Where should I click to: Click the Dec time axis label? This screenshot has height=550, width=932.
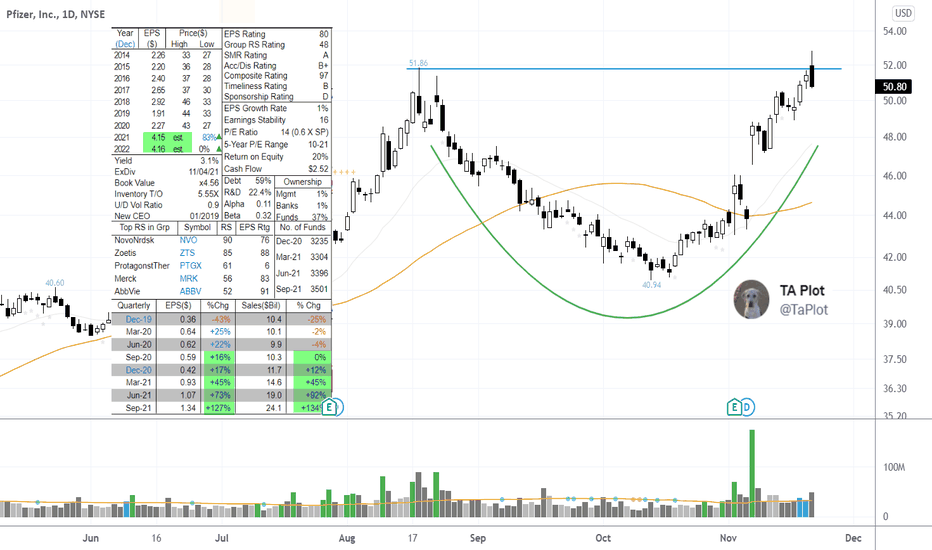pyautogui.click(x=853, y=538)
